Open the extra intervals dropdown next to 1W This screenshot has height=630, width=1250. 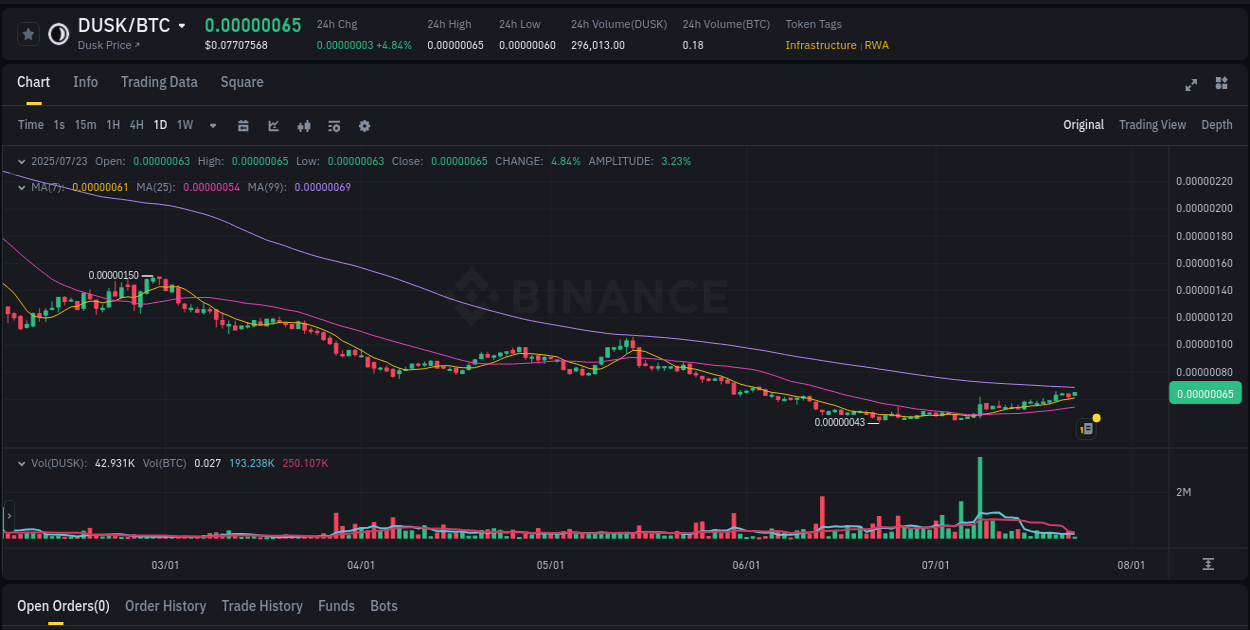(x=211, y=125)
